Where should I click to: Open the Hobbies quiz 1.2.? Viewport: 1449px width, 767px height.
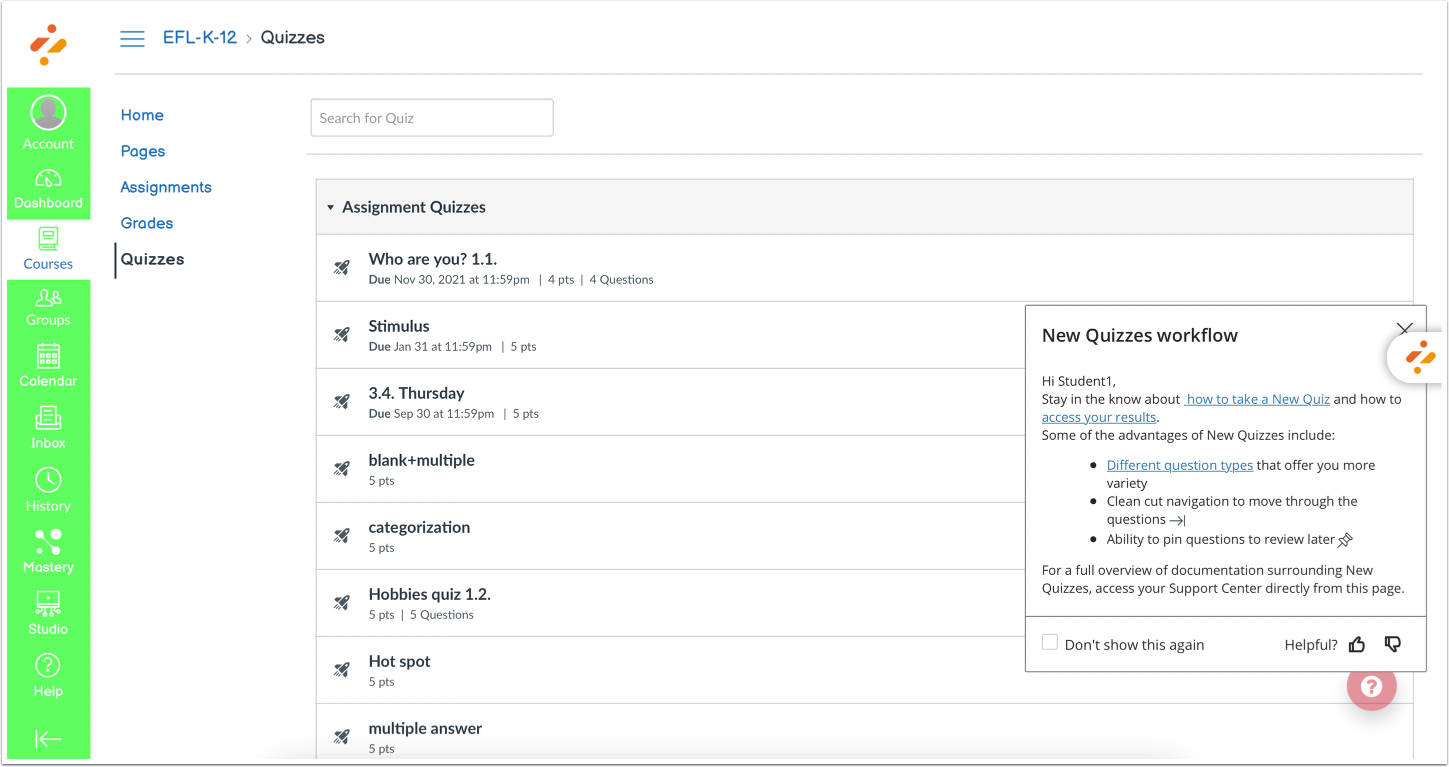[x=430, y=594]
